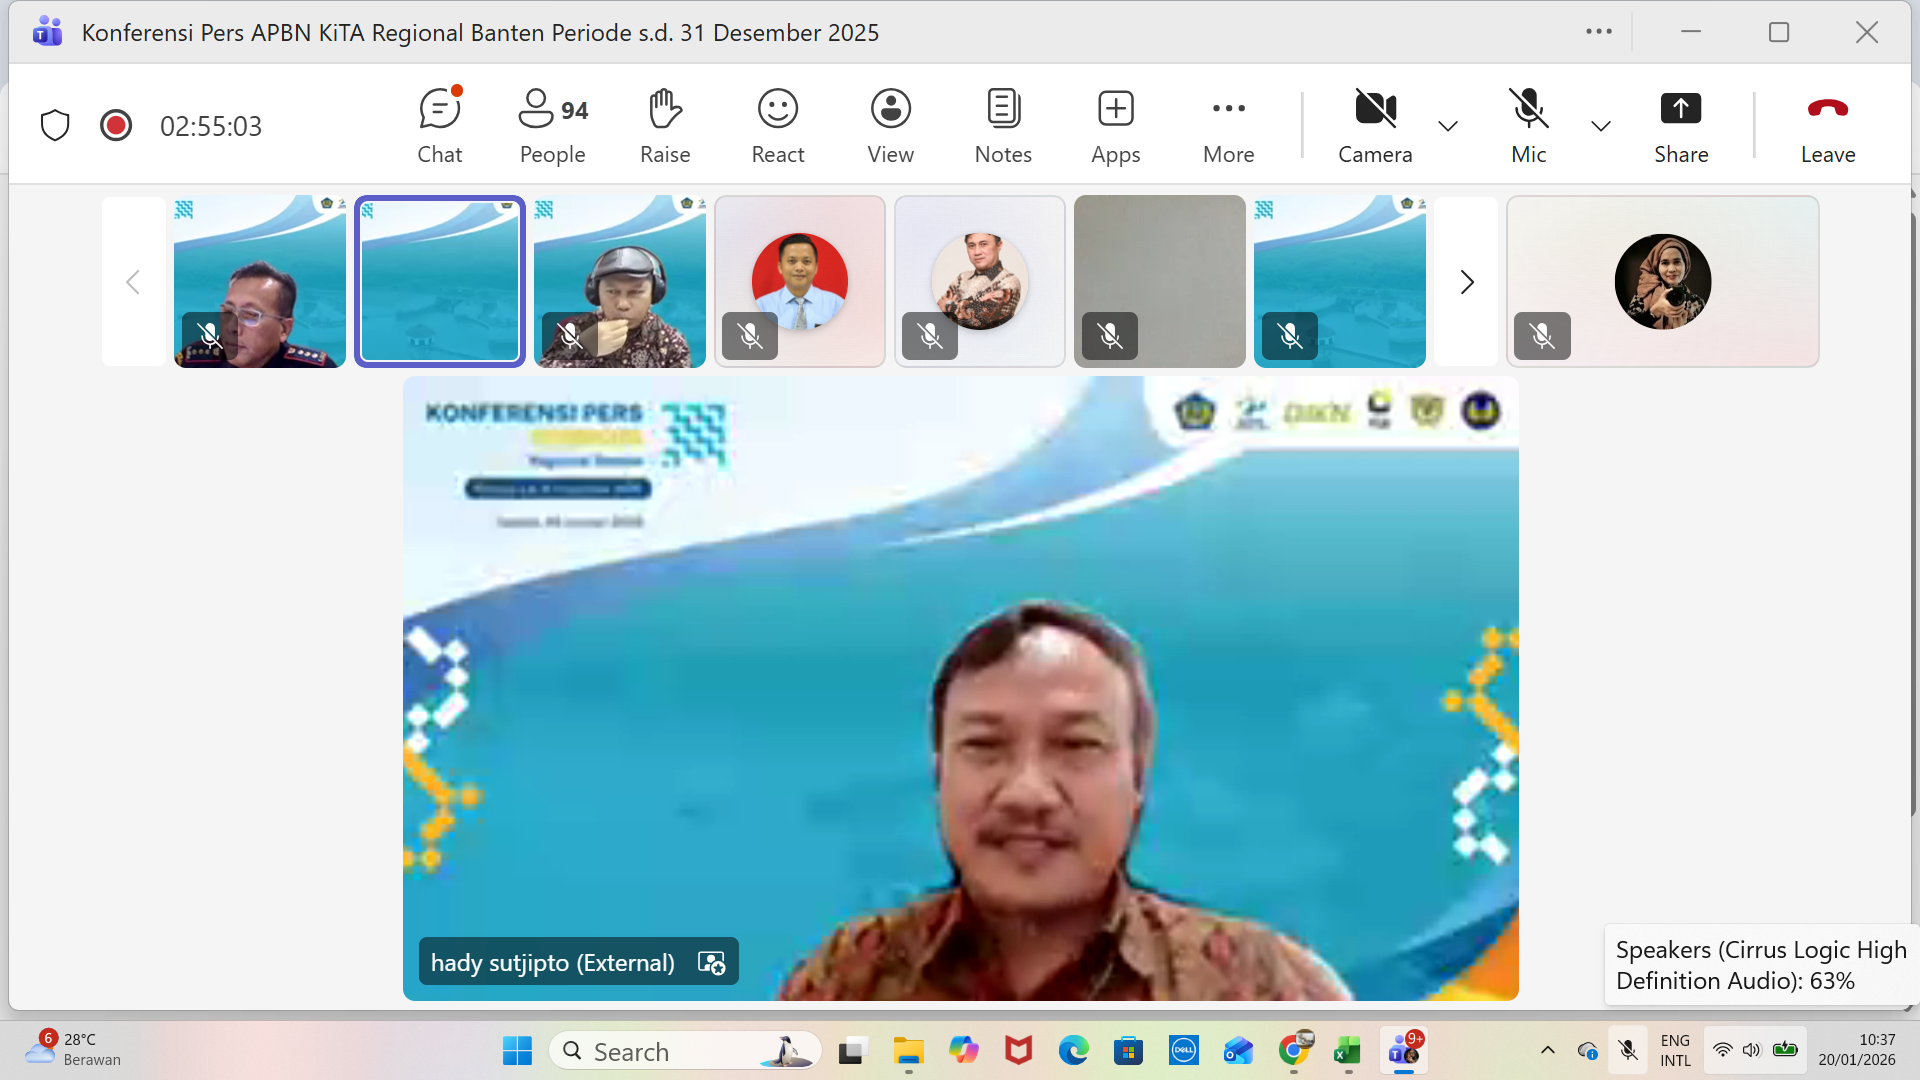The width and height of the screenshot is (1920, 1080).
Task: Open meeting Notes
Action: (1003, 126)
